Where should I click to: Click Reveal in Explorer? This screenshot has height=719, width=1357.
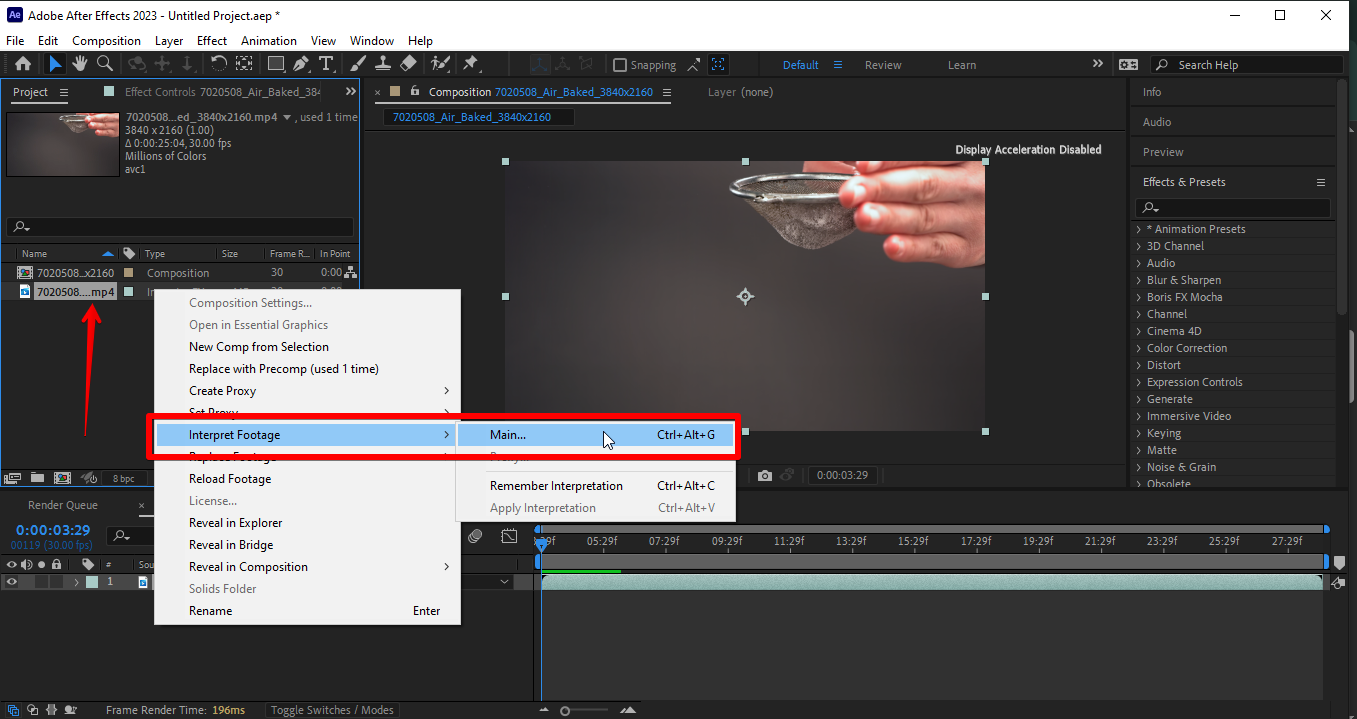235,522
